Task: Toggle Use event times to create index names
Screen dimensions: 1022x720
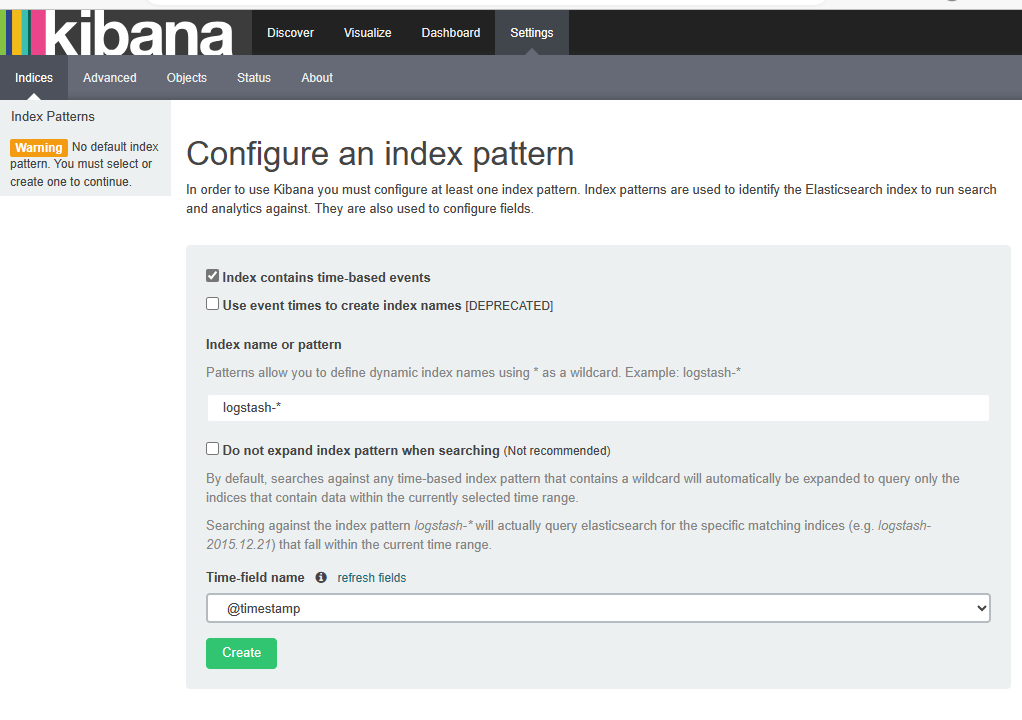Action: click(x=212, y=304)
